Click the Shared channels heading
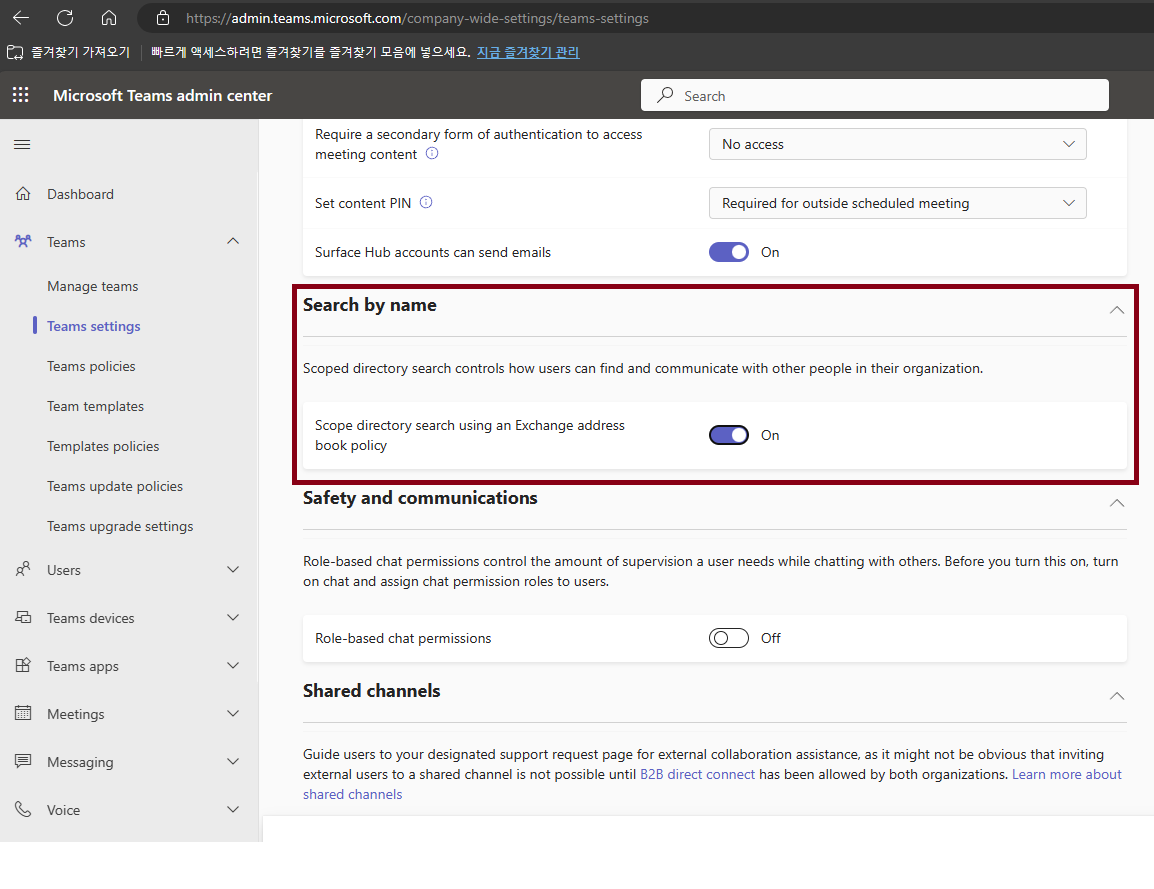Viewport: 1154px width, 889px height. (x=372, y=690)
